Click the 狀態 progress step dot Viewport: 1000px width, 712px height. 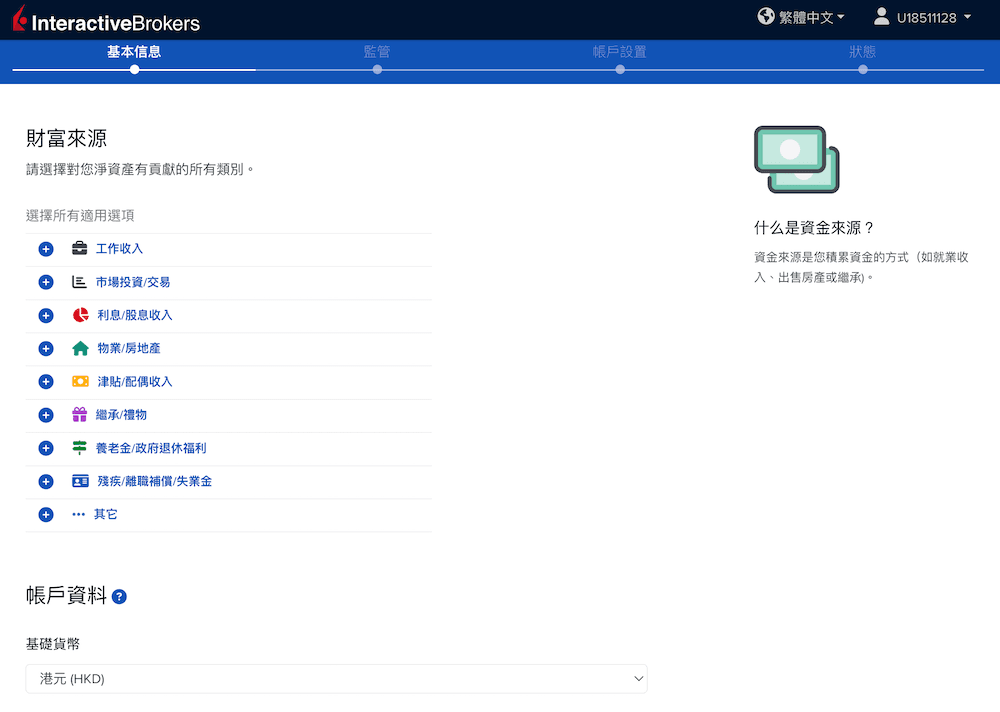(x=863, y=70)
